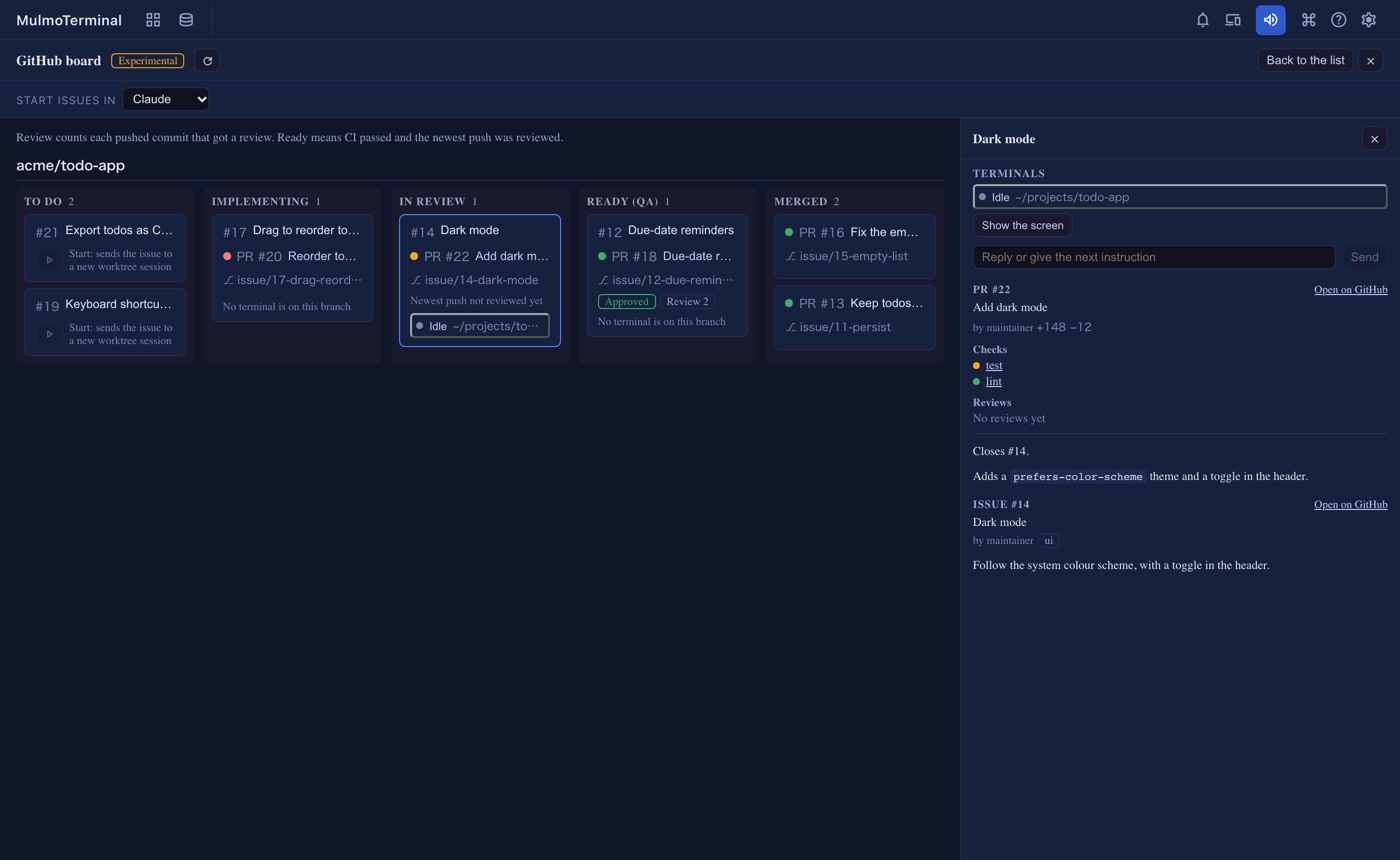Click the Review 2 badge
Screen dimensions: 1400x860
(x=687, y=302)
